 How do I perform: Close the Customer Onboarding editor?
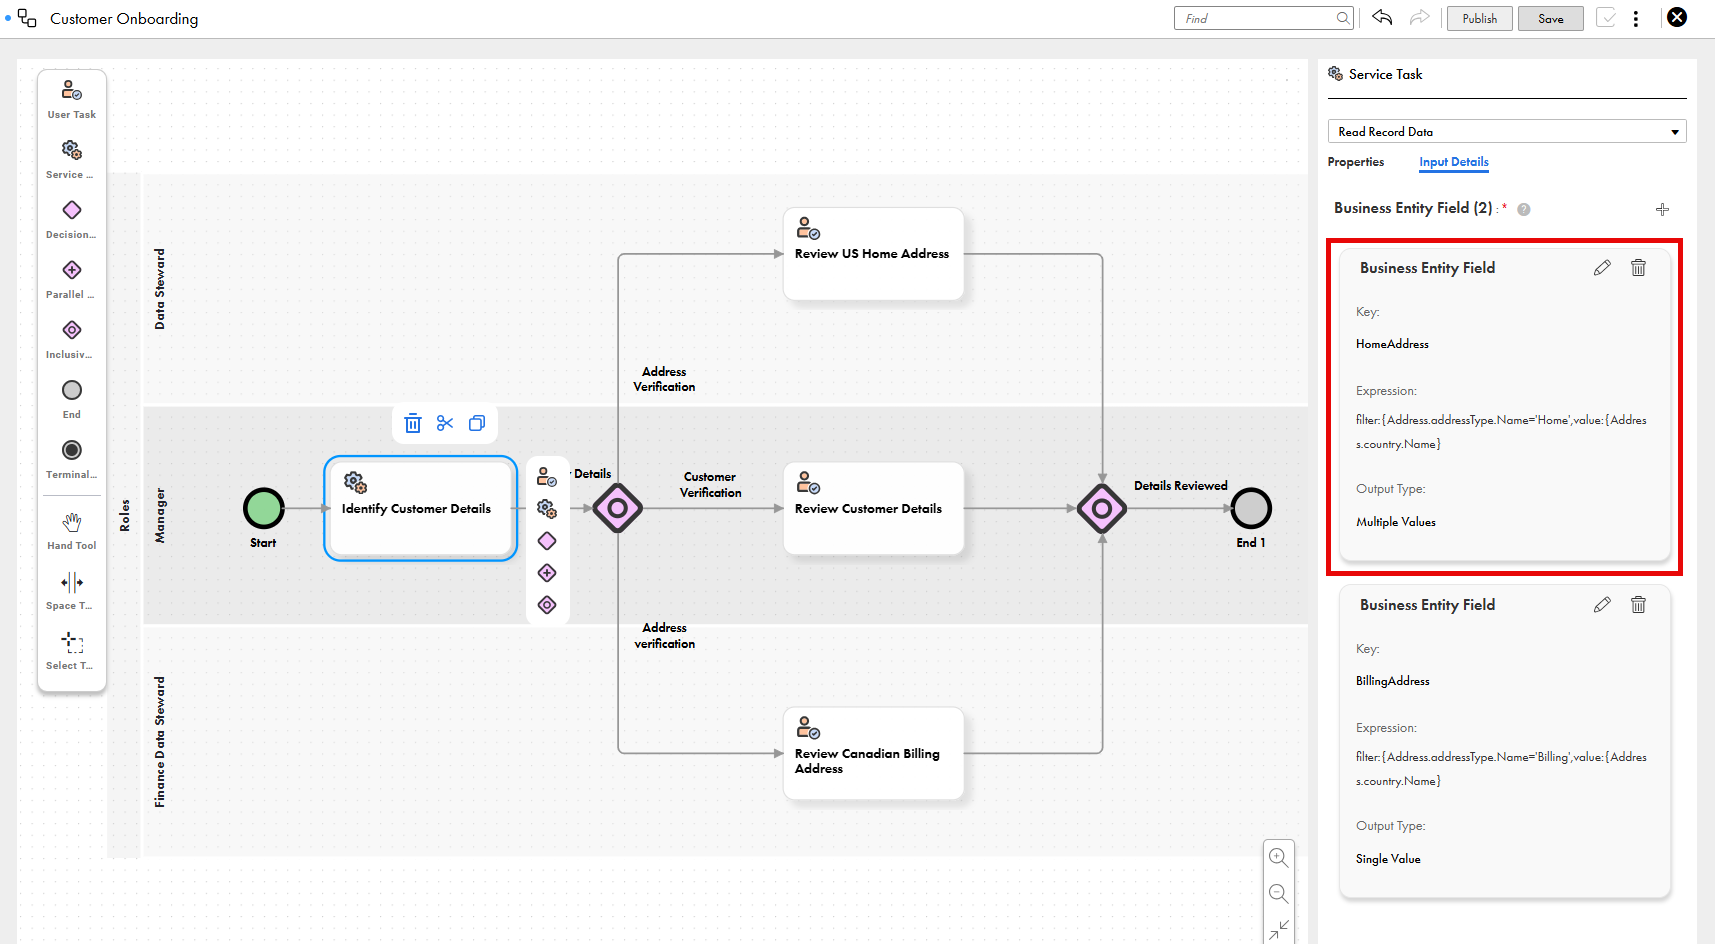(1677, 17)
